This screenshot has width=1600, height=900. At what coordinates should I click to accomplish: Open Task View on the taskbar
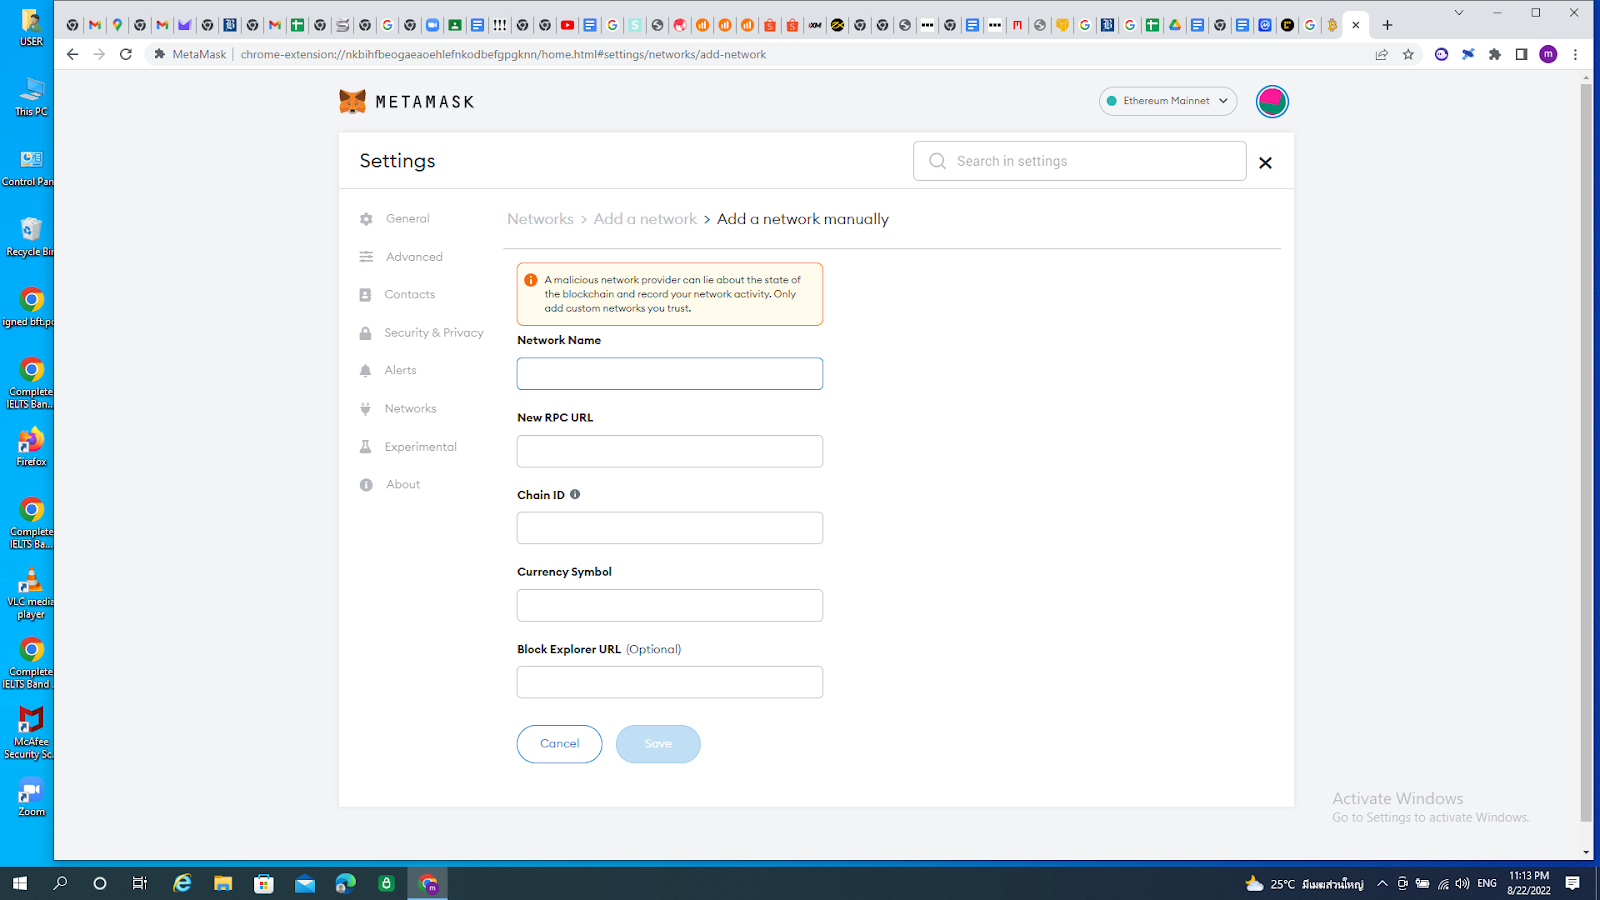click(140, 883)
